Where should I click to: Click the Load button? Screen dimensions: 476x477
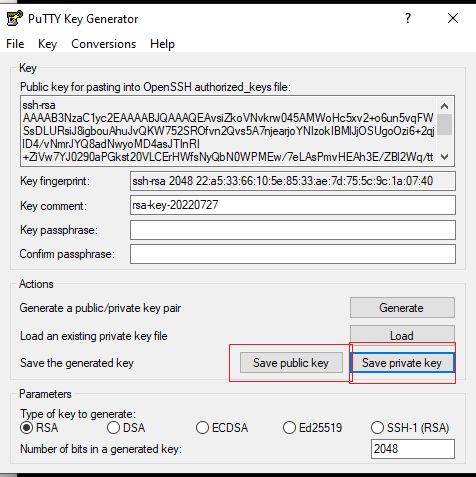point(402,334)
